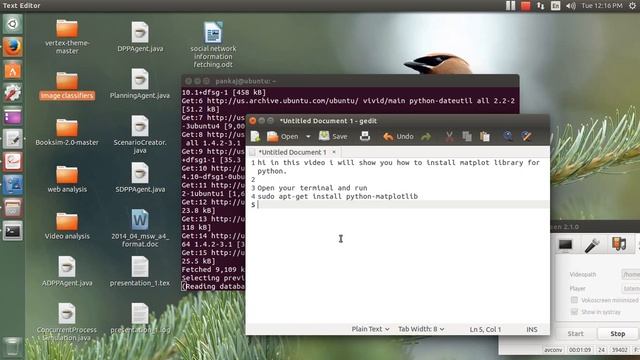Open the Tab Width dropdown
Screen dimensions: 640x360
point(421,329)
